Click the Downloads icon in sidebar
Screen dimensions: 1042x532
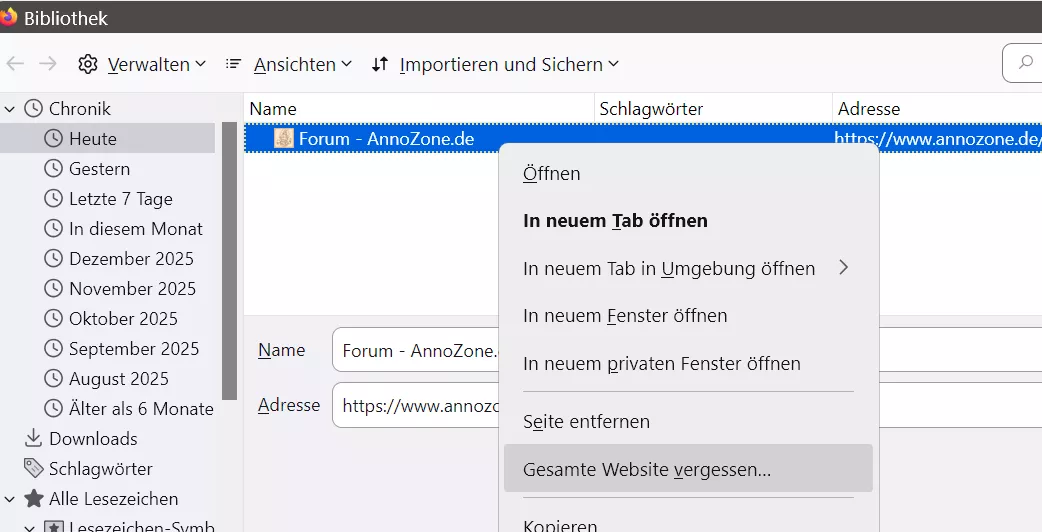click(x=33, y=438)
